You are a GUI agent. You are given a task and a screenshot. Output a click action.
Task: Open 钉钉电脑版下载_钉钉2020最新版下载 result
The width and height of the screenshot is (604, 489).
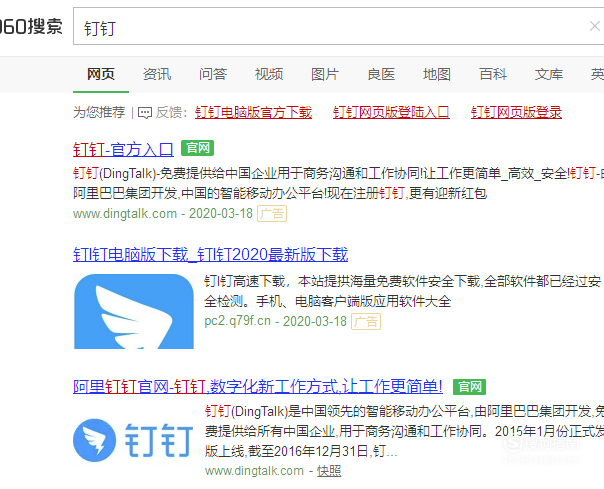(211, 255)
